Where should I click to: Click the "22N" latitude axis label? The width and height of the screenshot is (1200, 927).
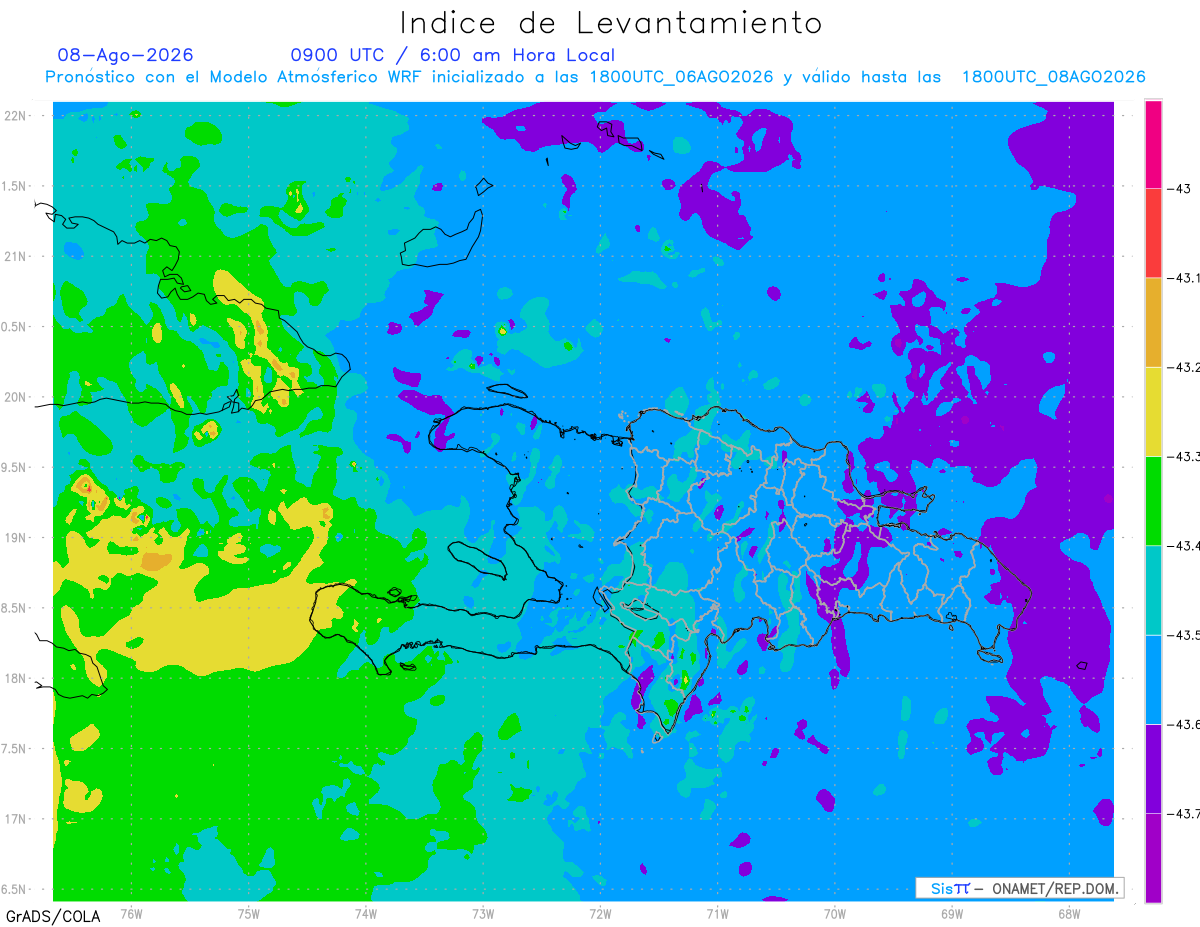pyautogui.click(x=16, y=116)
